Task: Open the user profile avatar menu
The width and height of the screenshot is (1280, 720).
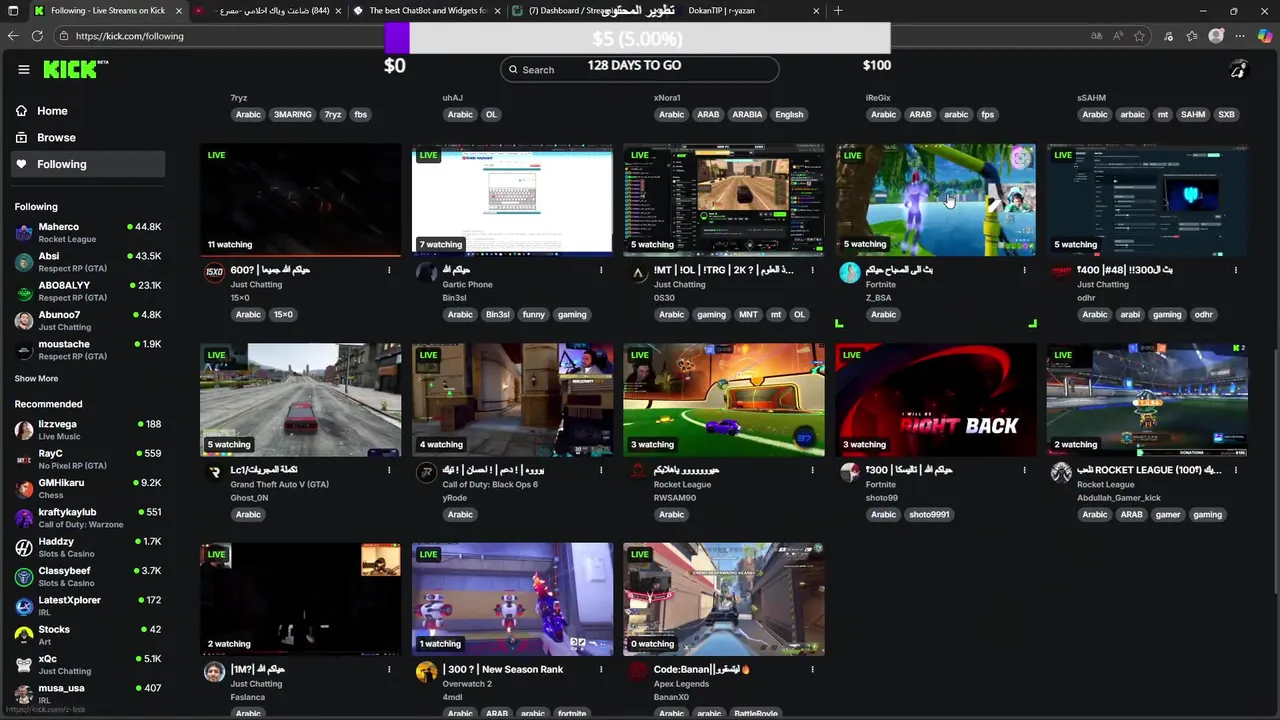Action: [x=1238, y=69]
